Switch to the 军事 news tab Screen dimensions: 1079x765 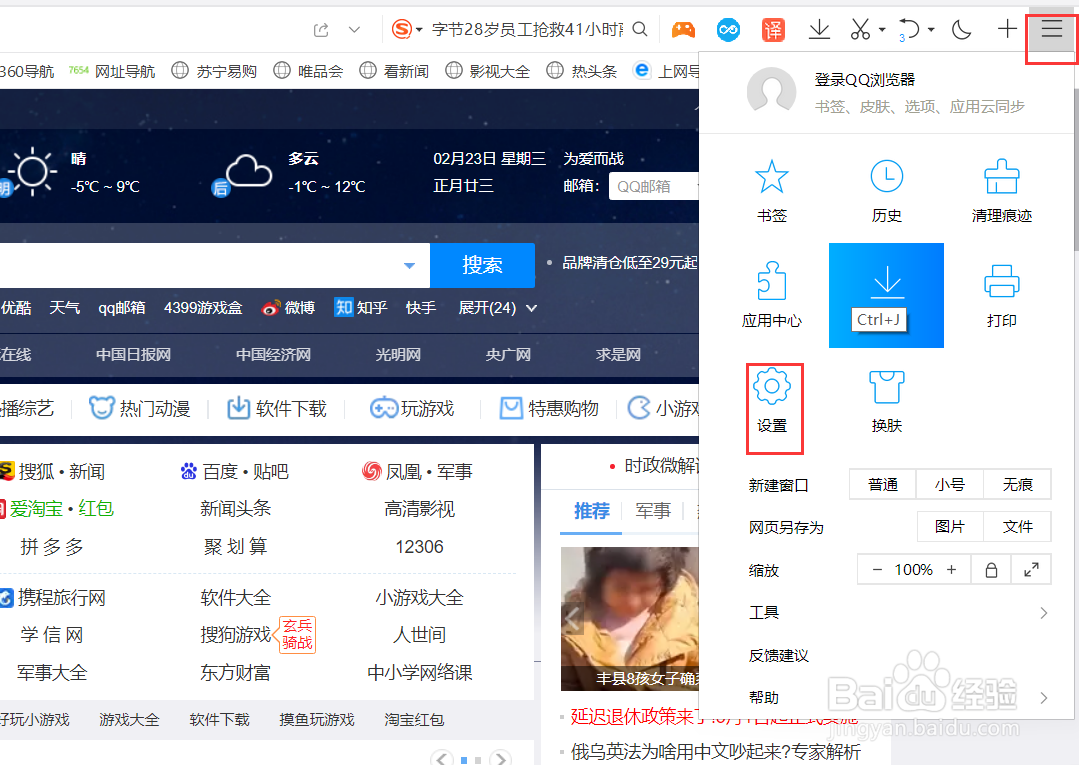(x=653, y=511)
